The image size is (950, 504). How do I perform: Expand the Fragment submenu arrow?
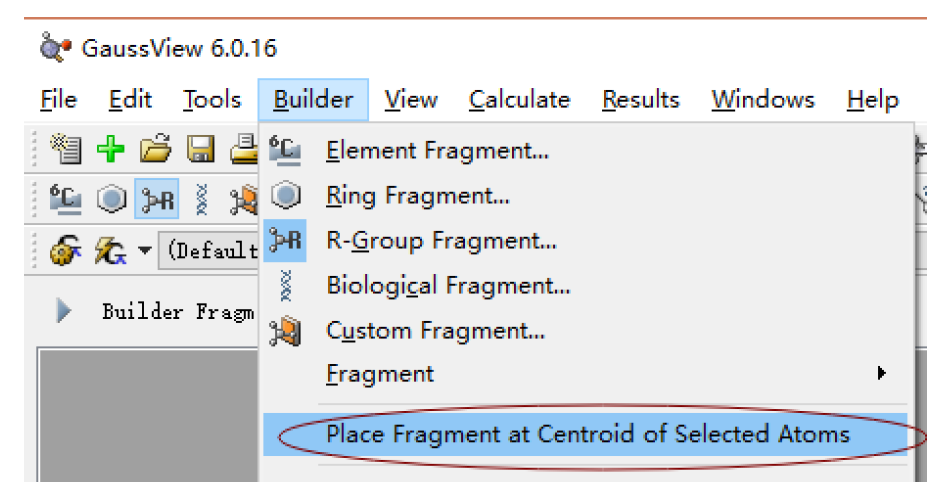(x=881, y=373)
